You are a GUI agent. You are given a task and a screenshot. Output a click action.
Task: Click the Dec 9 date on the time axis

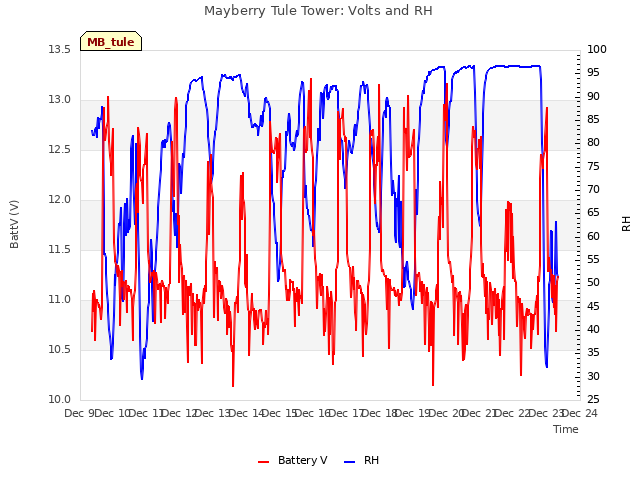click(80, 414)
